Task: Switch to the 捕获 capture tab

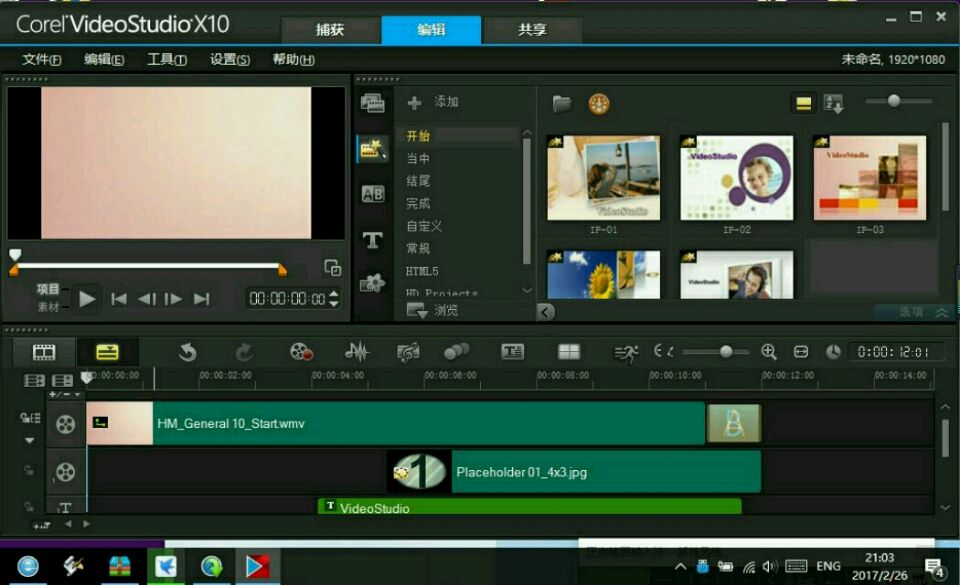Action: tap(329, 29)
